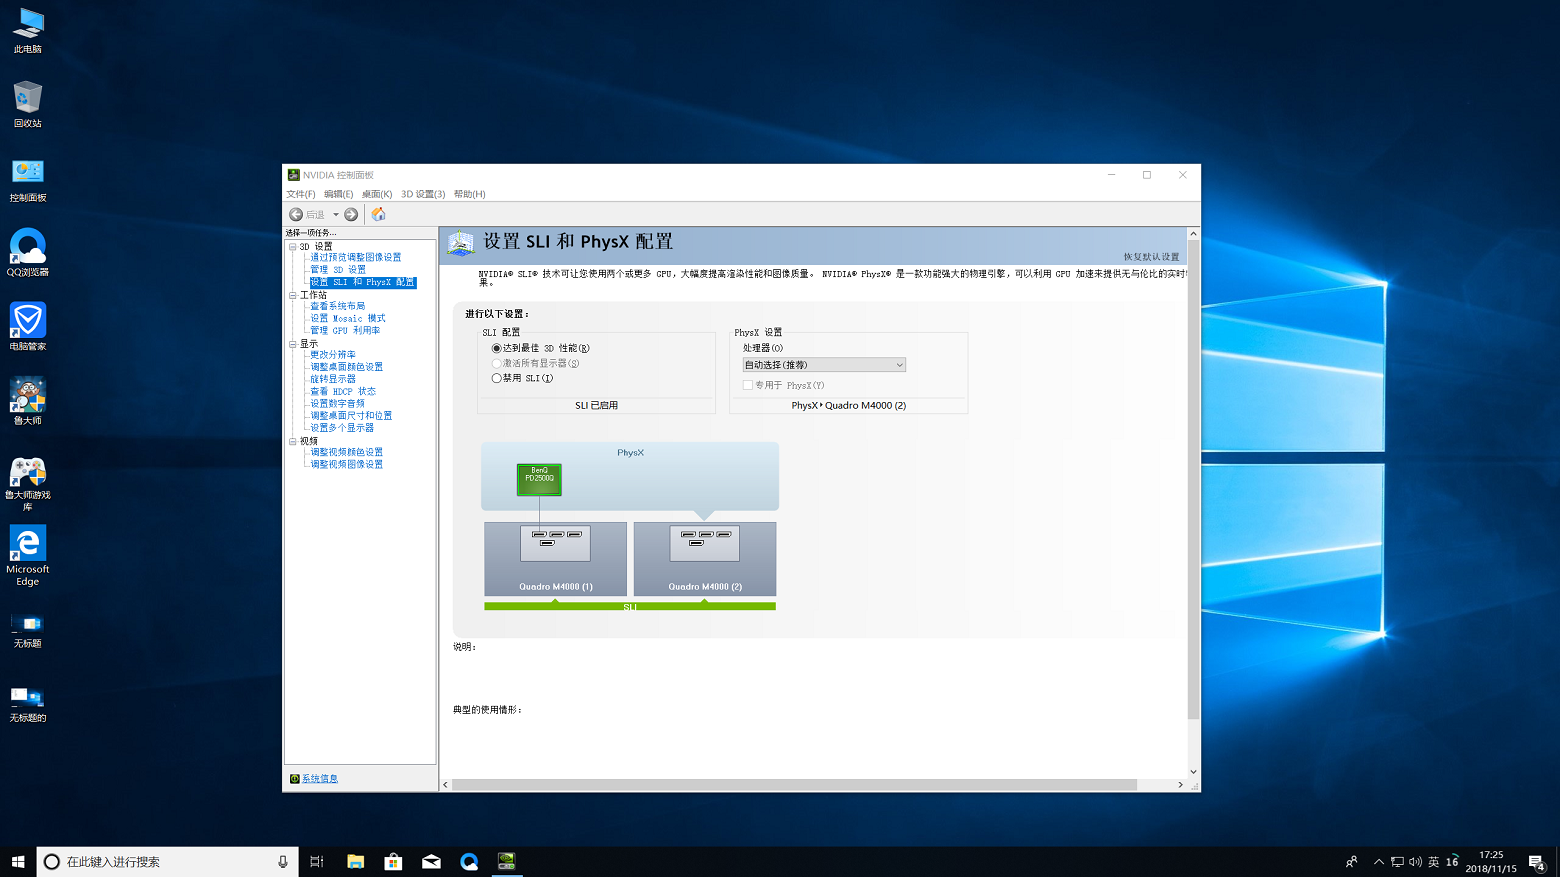Image resolution: width=1560 pixels, height=877 pixels.
Task: Open Task View on taskbar
Action: click(317, 862)
